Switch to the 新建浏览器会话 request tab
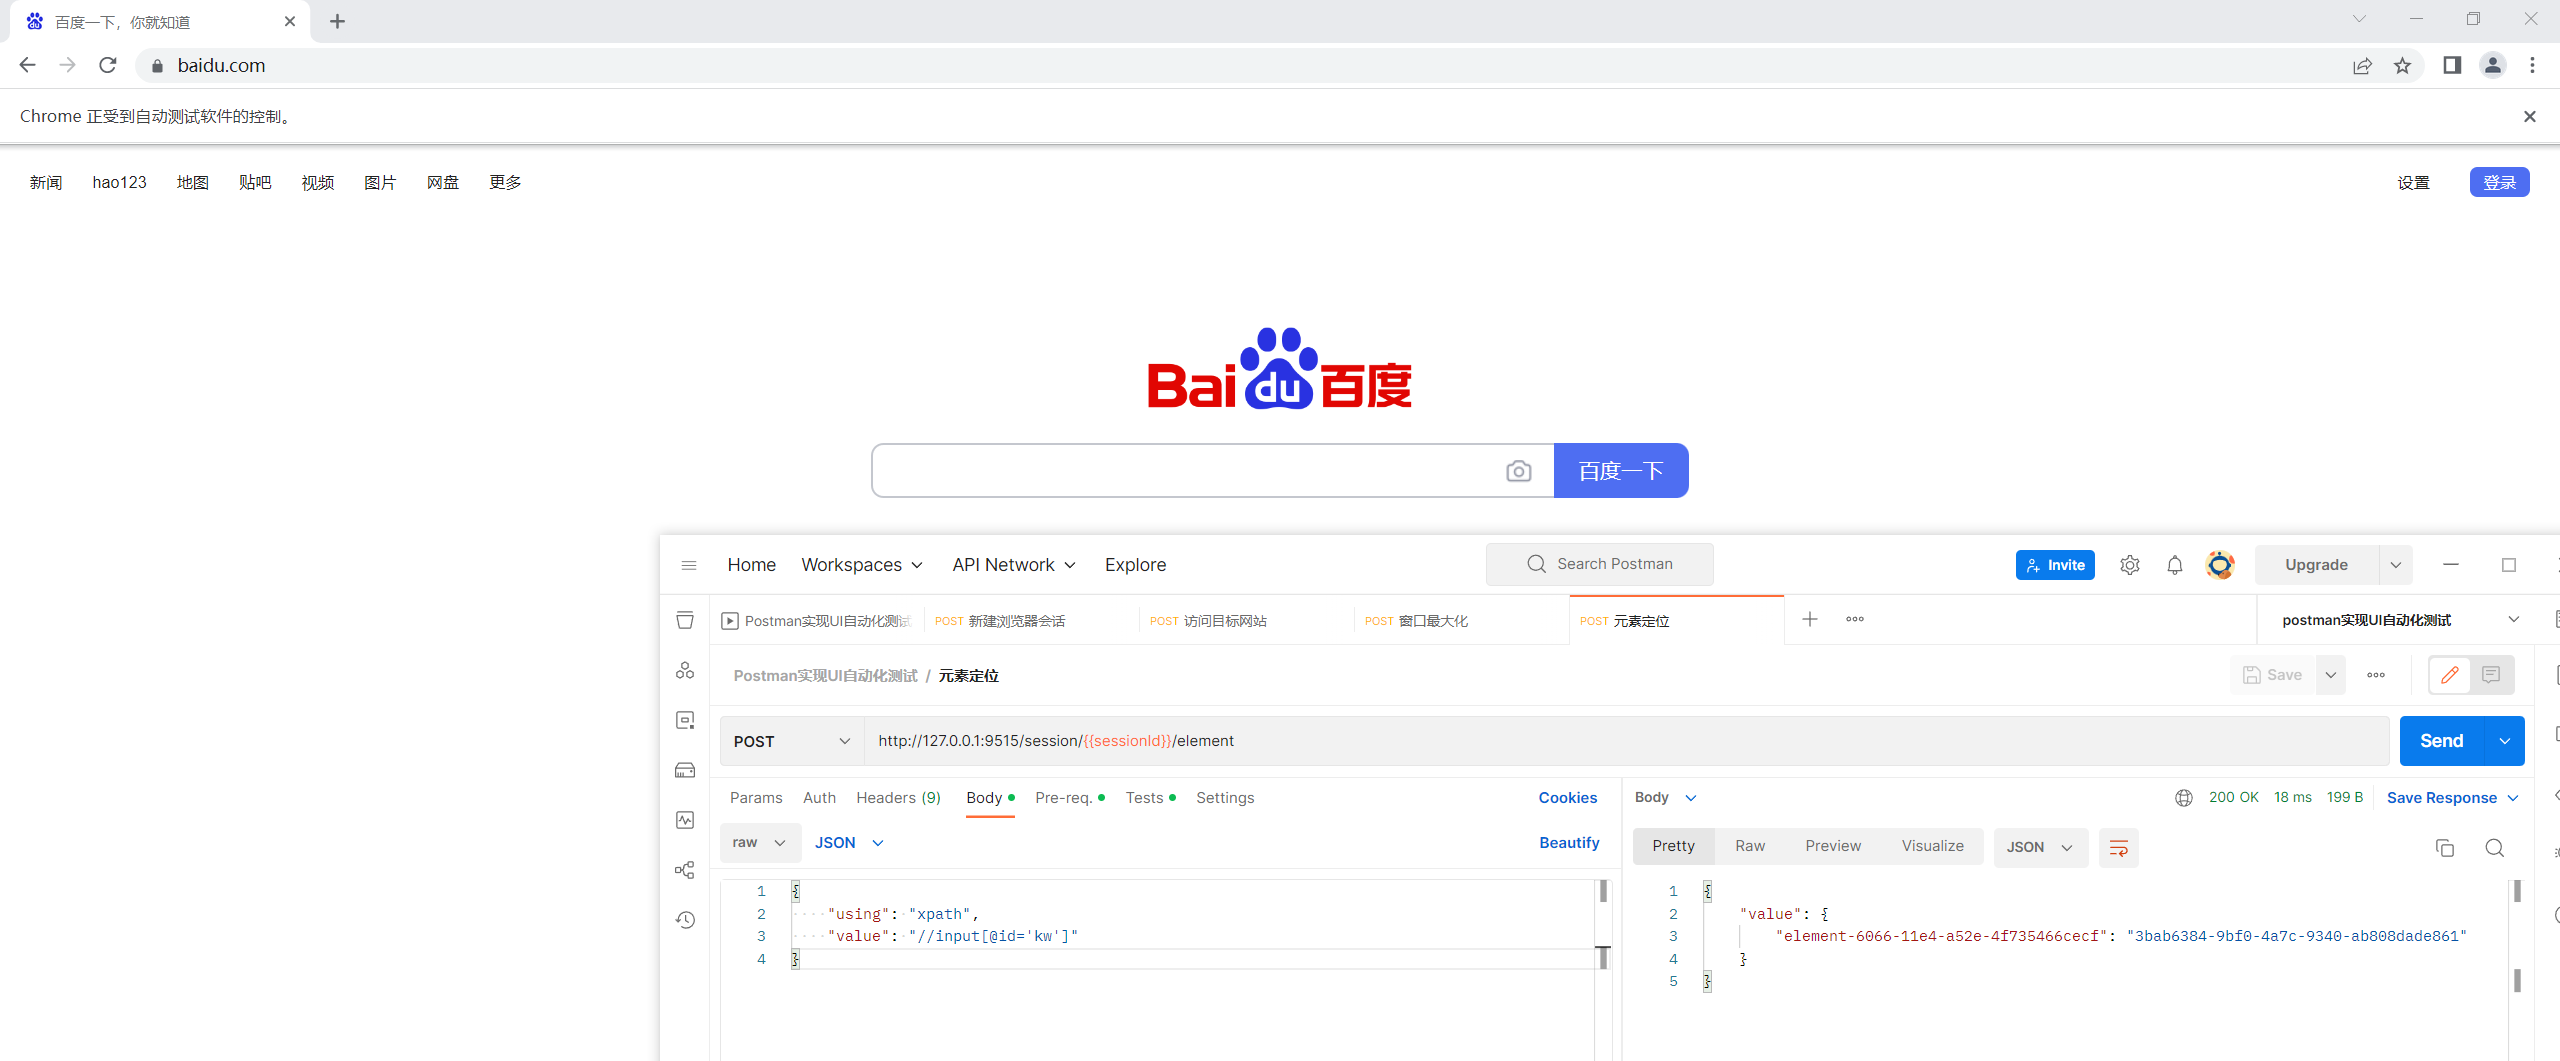This screenshot has width=2560, height=1061. [x=1031, y=621]
